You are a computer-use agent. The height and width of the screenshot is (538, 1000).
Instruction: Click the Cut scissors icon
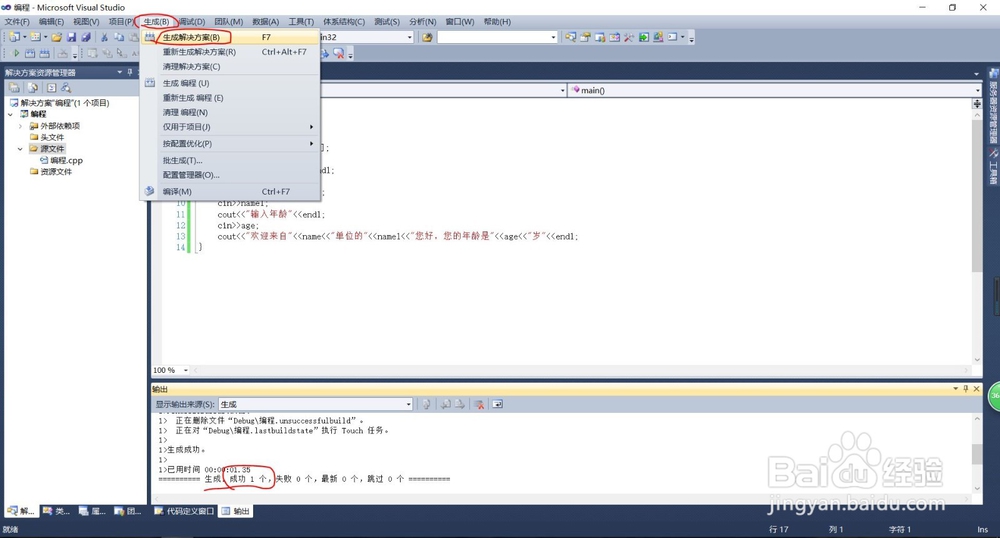tap(104, 37)
